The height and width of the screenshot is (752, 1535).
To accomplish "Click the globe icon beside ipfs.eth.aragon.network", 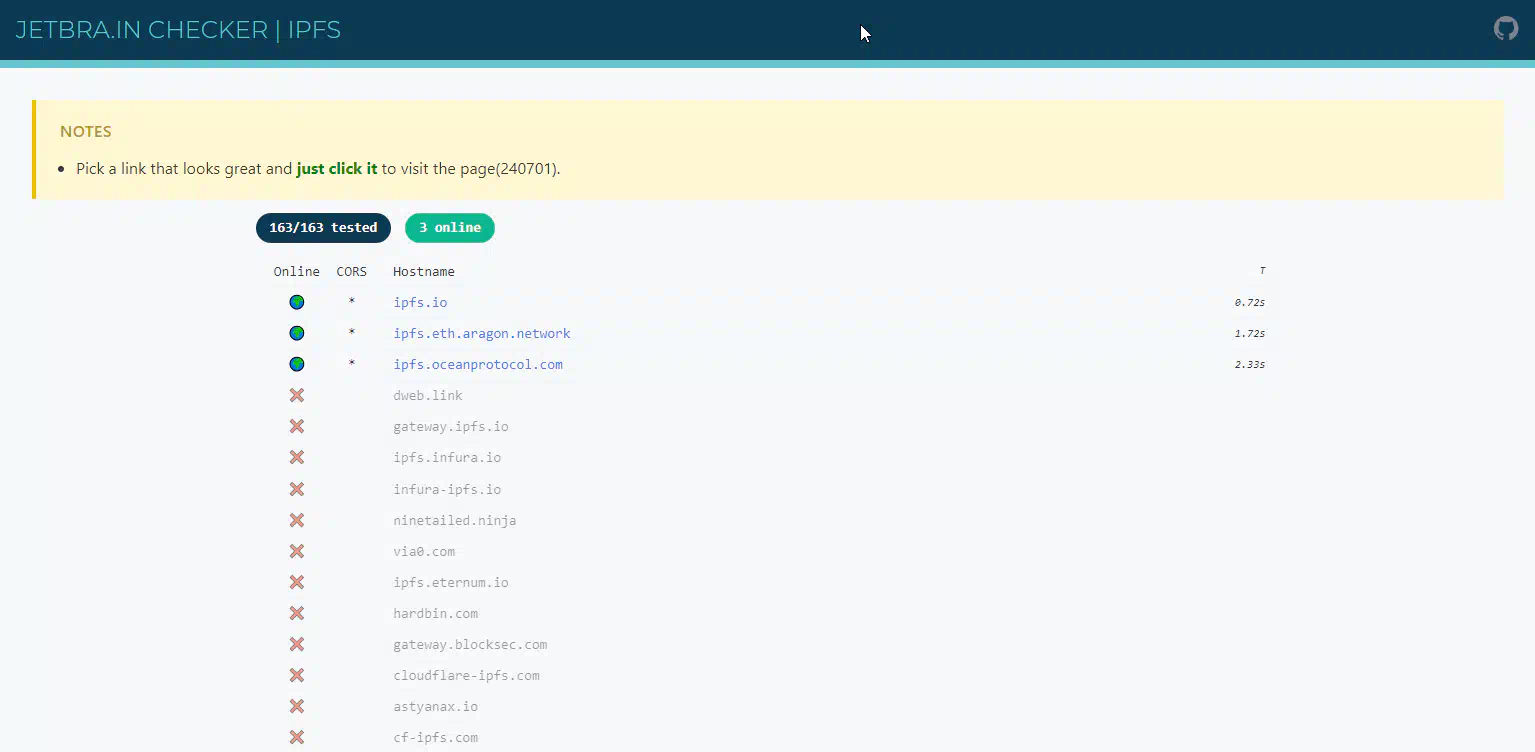I will pyautogui.click(x=297, y=333).
